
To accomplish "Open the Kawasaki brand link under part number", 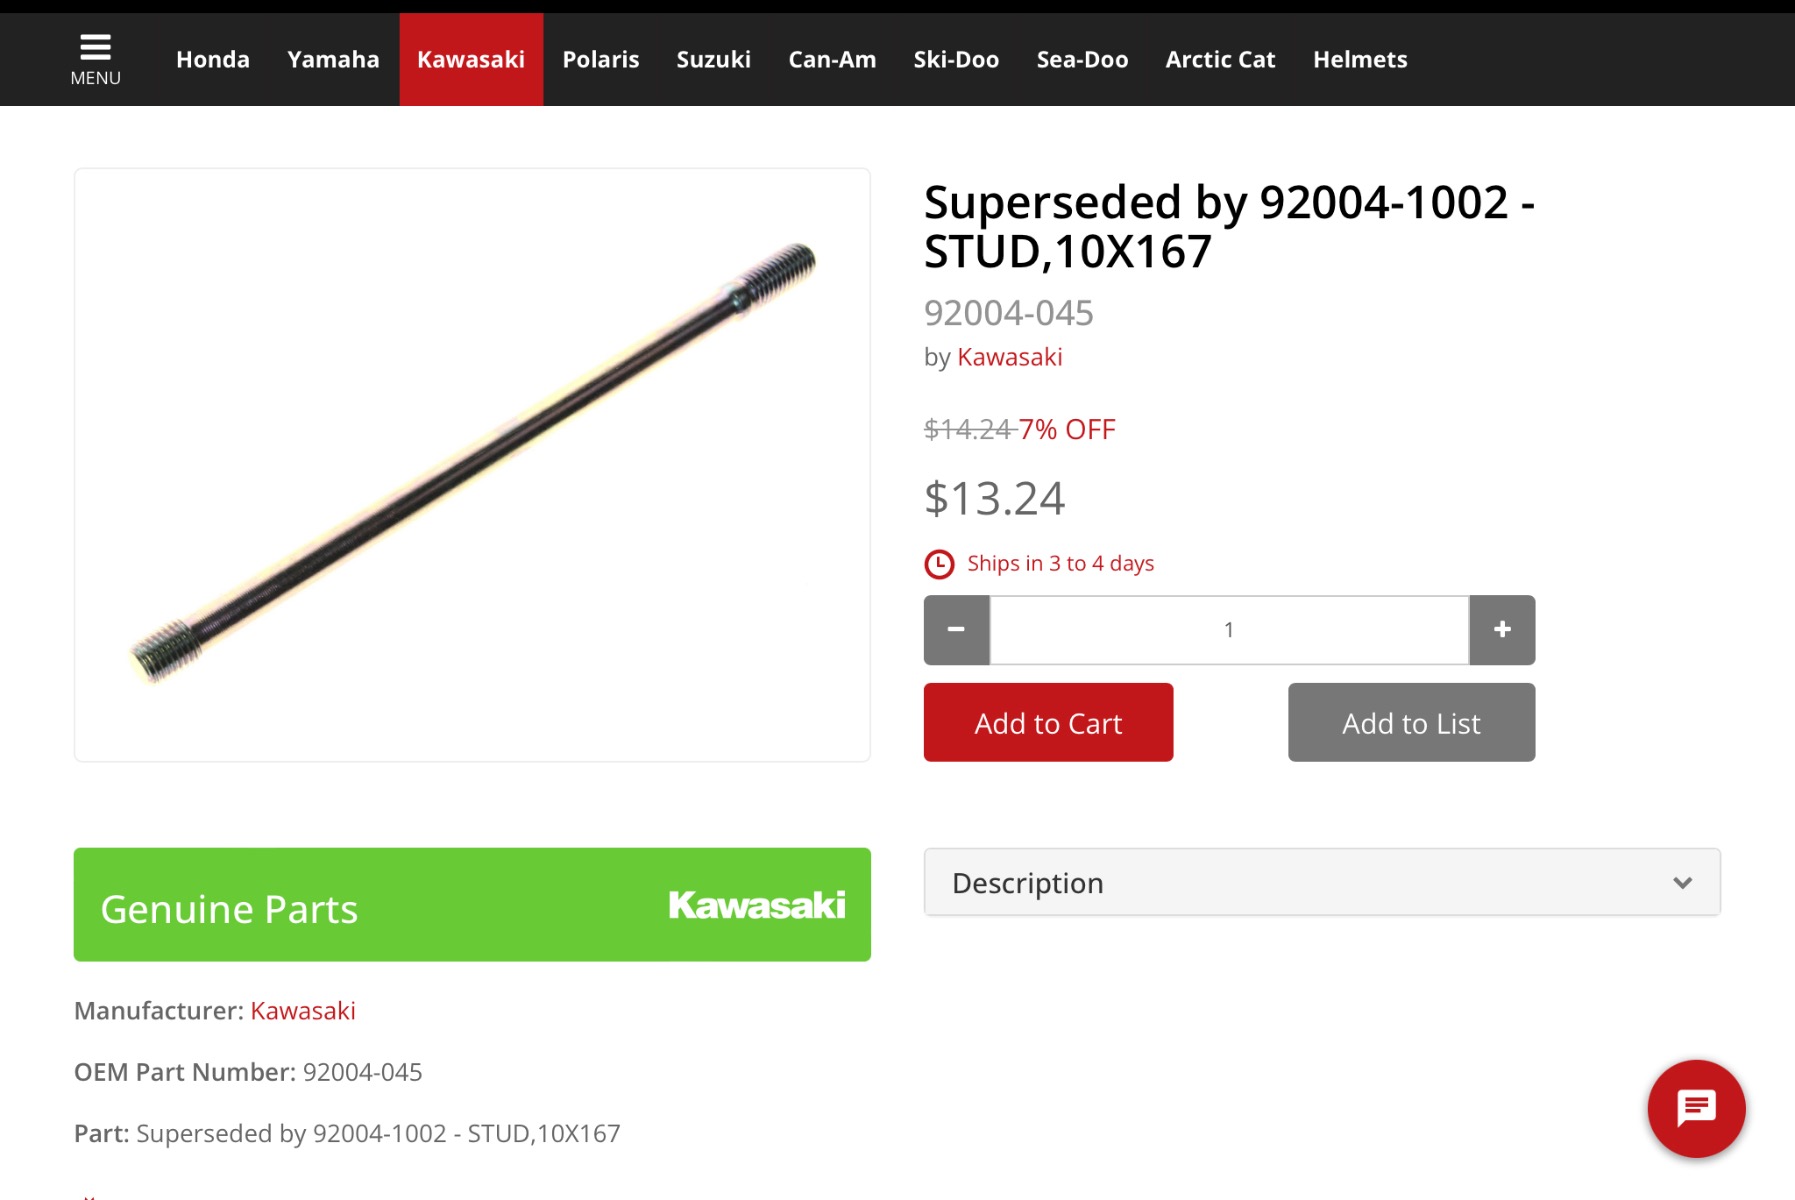I will pos(1010,357).
